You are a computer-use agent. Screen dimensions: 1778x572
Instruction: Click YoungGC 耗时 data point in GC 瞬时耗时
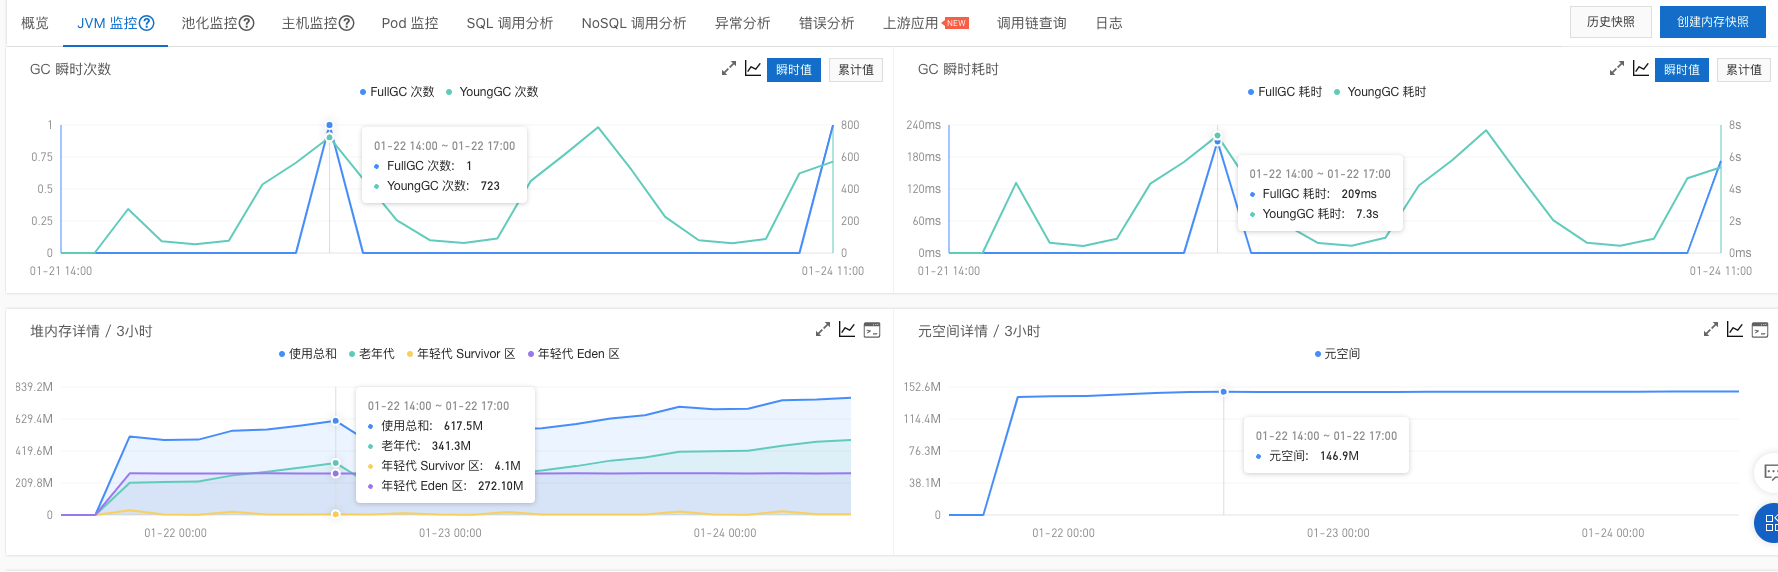(1217, 135)
